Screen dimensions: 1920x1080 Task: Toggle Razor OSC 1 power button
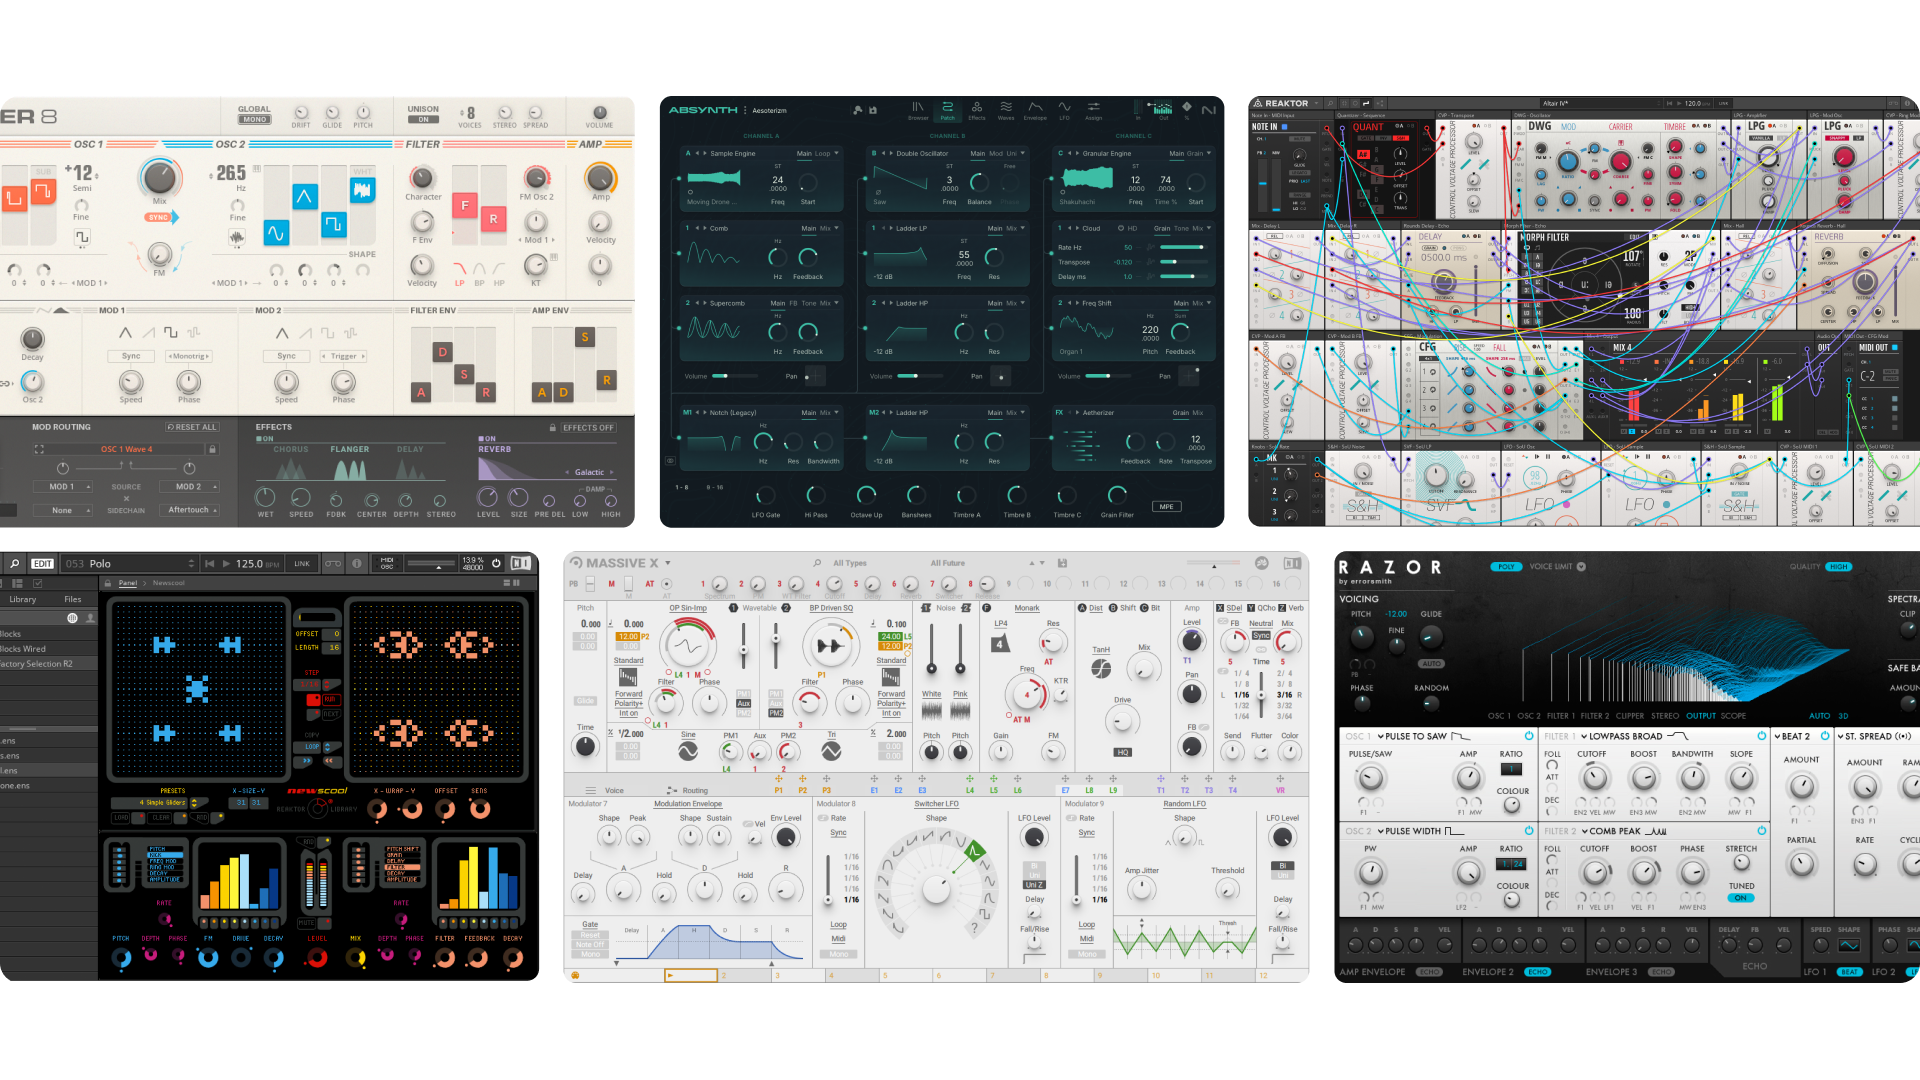(1528, 736)
